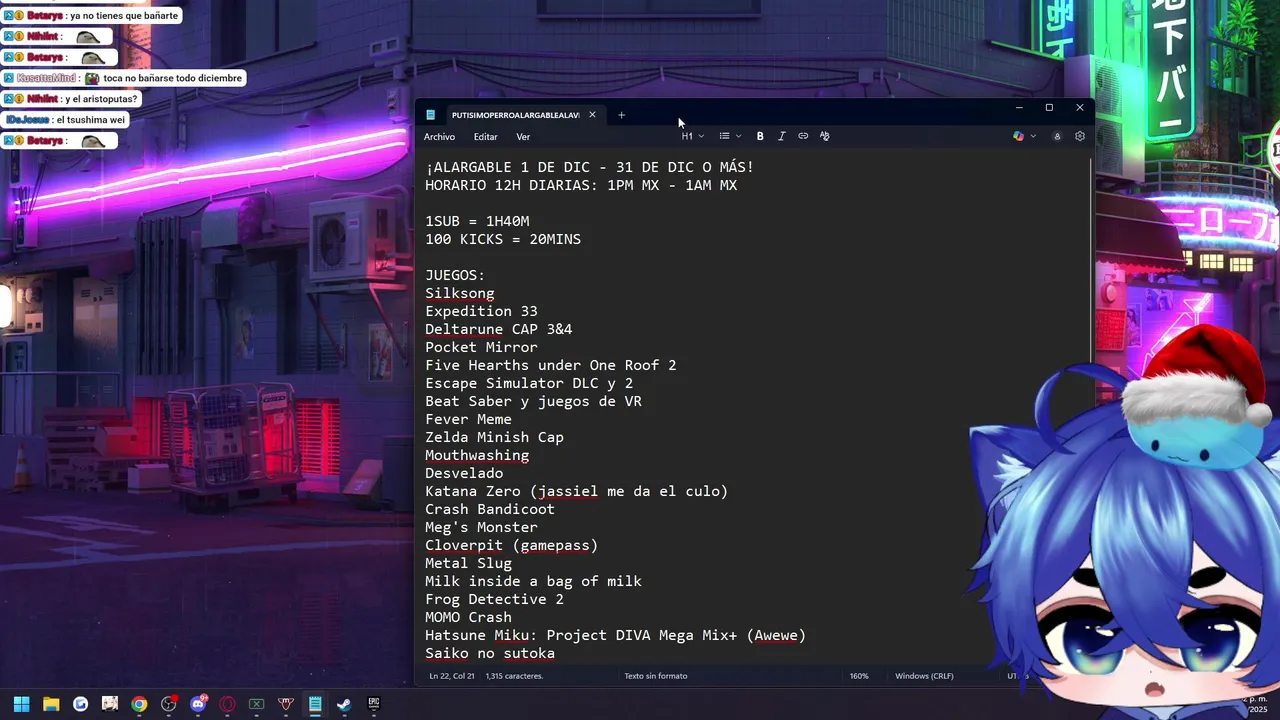This screenshot has height=720, width=1280.
Task: Open the Ver menu
Action: click(x=523, y=137)
